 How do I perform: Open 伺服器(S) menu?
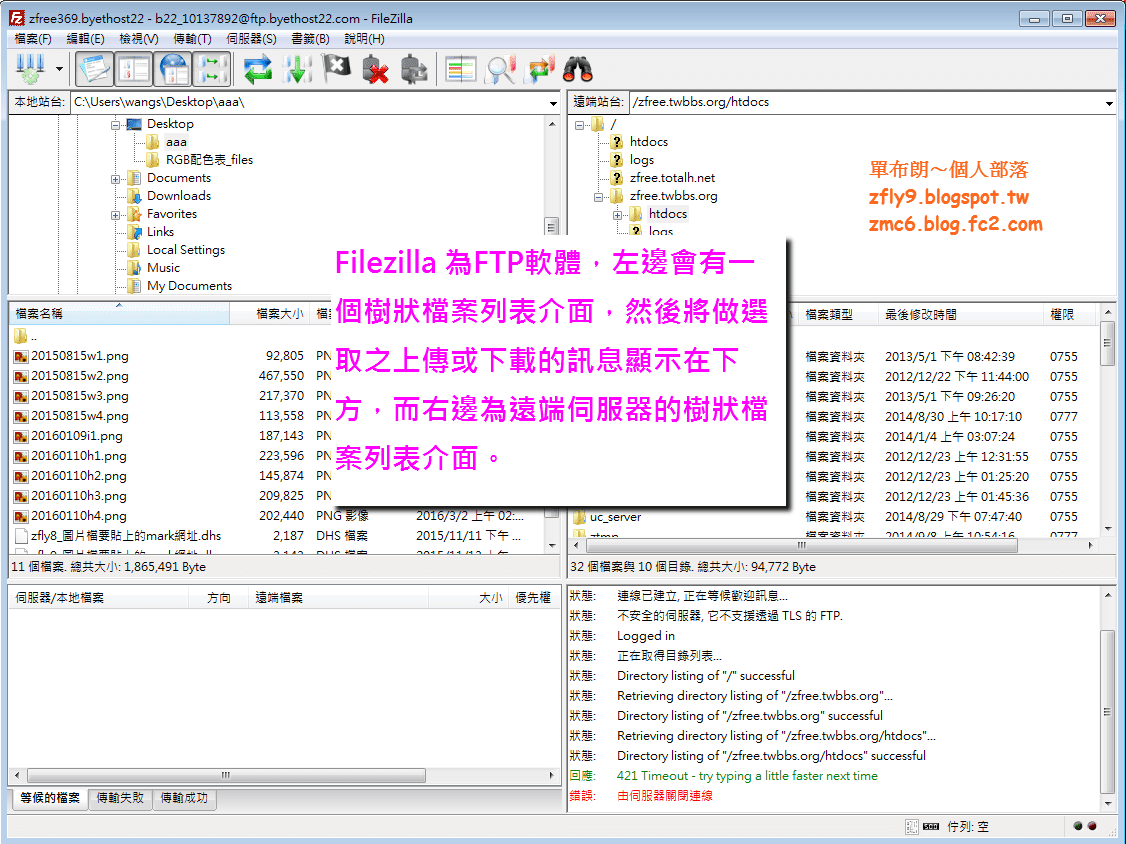tap(251, 39)
